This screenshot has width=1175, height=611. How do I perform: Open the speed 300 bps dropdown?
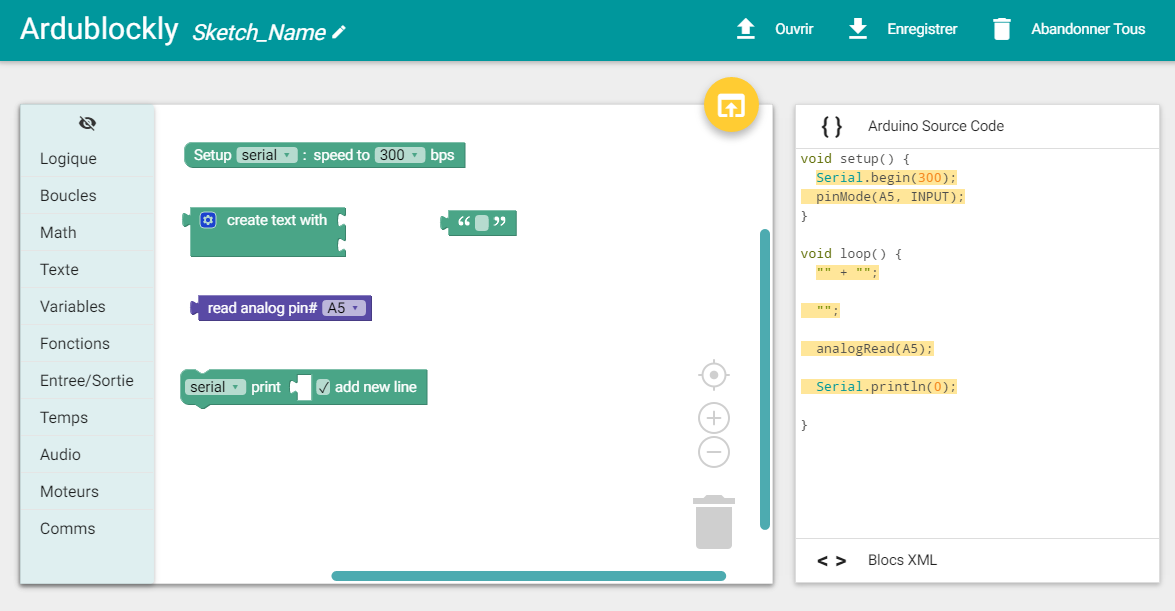(x=400, y=155)
